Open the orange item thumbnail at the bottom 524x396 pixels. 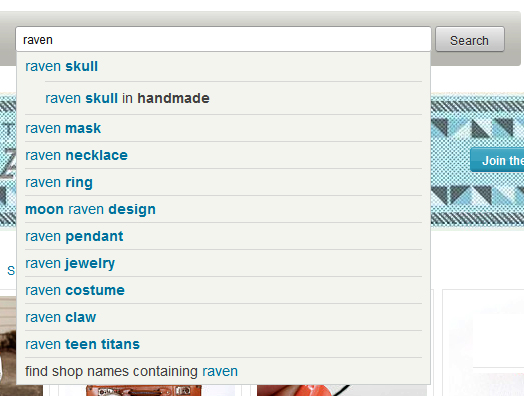[144, 390]
